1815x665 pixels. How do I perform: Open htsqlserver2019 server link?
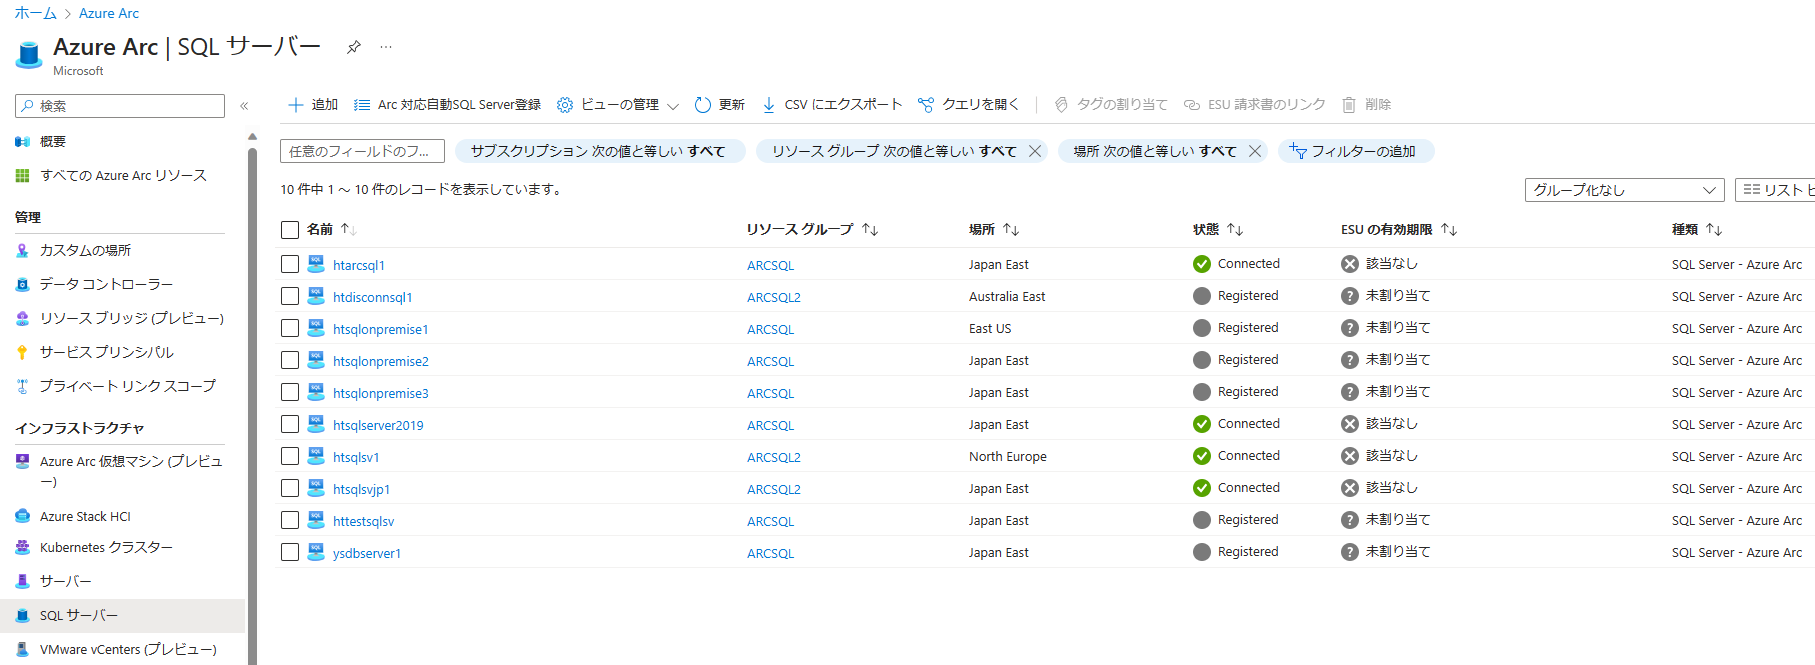coord(378,425)
